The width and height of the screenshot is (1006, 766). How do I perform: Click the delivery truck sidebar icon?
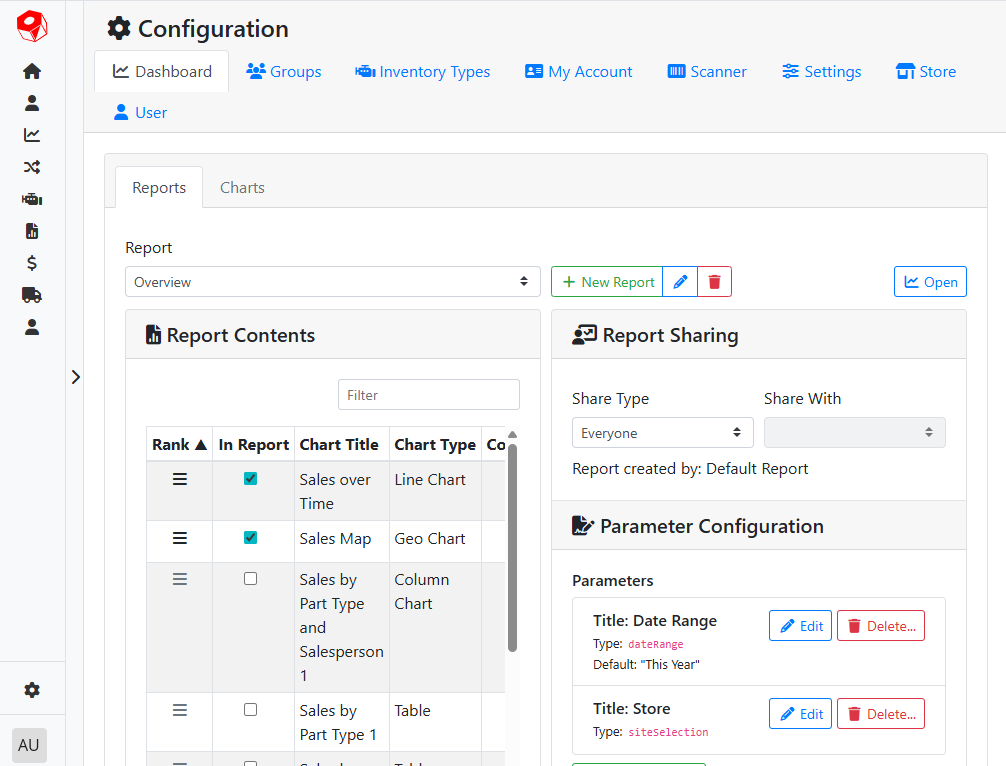[x=32, y=295]
